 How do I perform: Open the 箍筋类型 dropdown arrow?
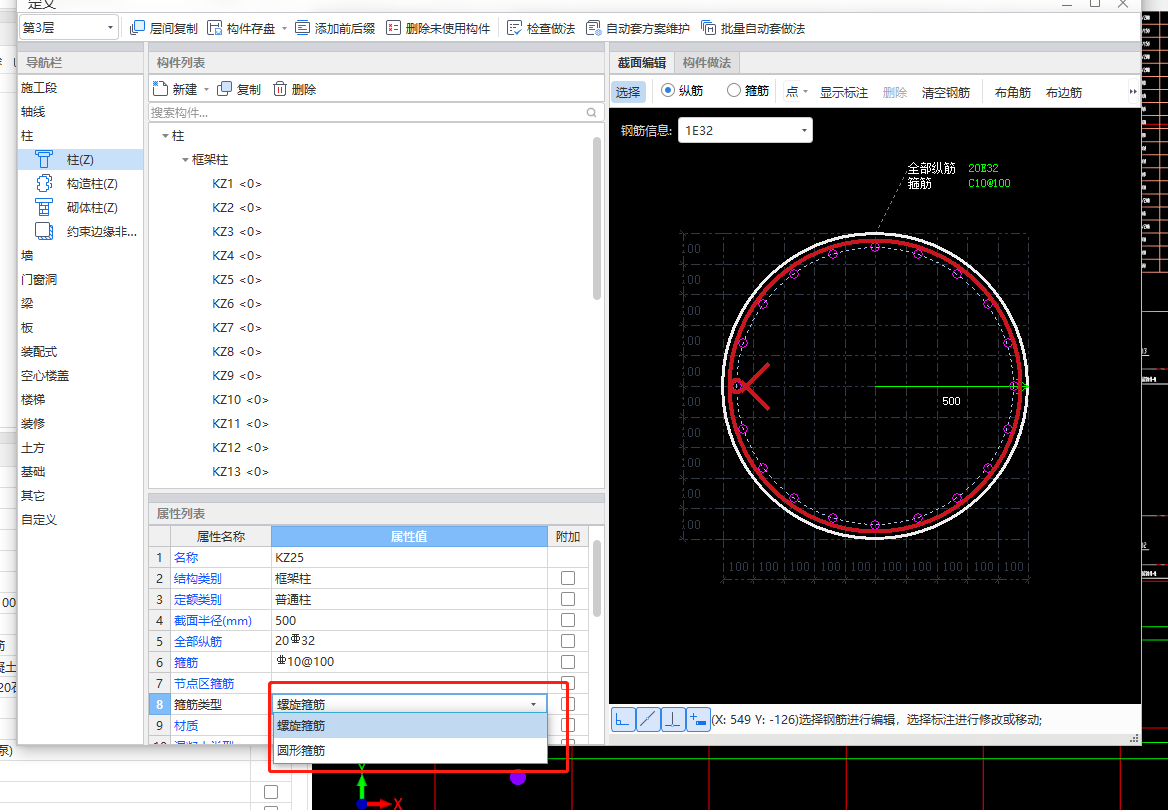pos(533,704)
